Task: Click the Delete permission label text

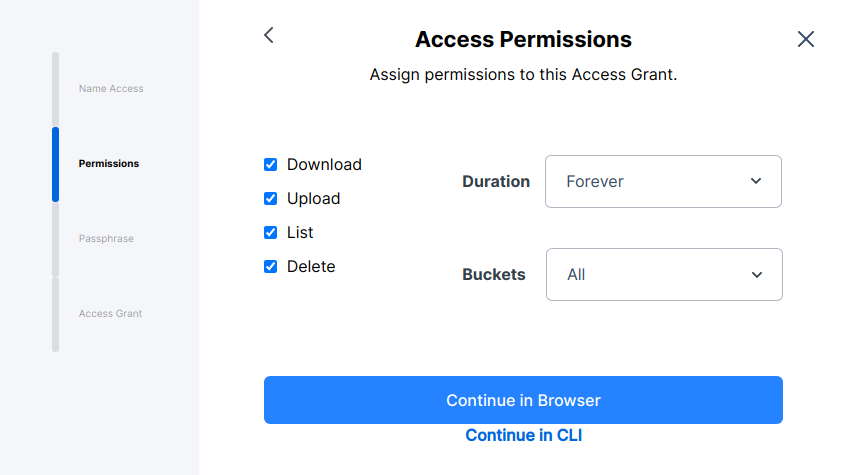Action: (311, 266)
